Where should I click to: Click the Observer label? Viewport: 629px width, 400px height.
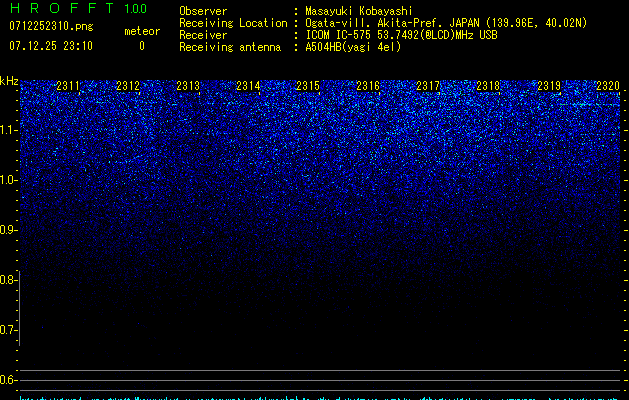pyautogui.click(x=203, y=11)
